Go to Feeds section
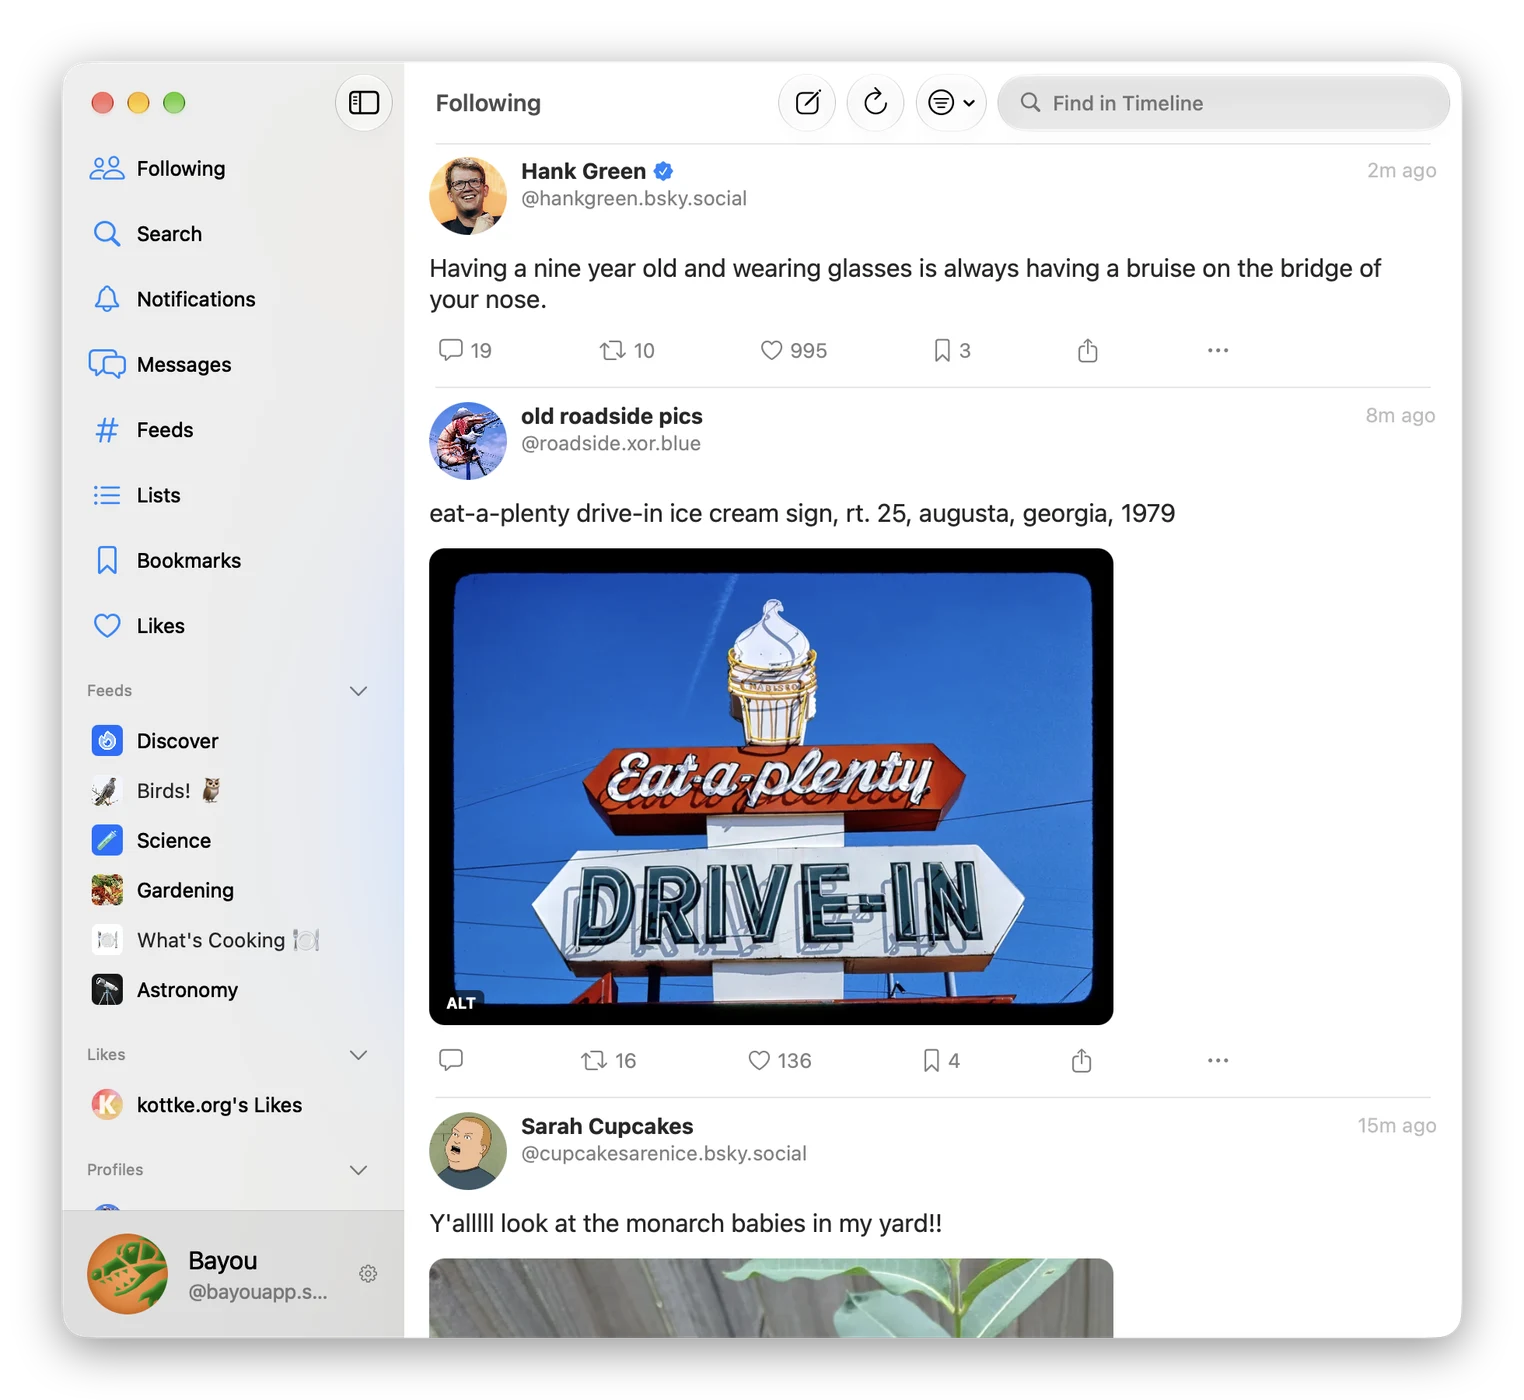1524x1400 pixels. [142, 430]
